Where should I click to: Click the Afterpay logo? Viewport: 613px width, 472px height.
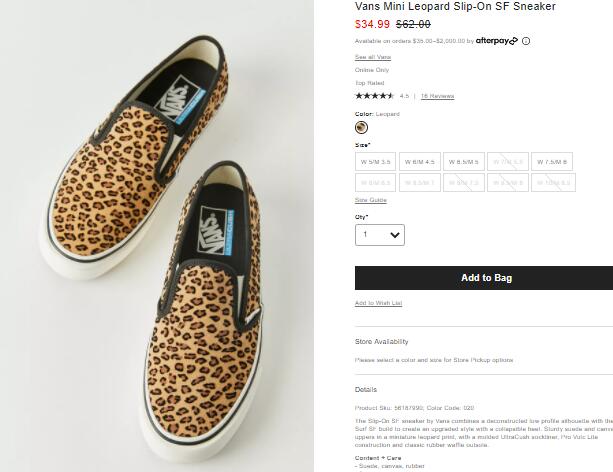[496, 41]
